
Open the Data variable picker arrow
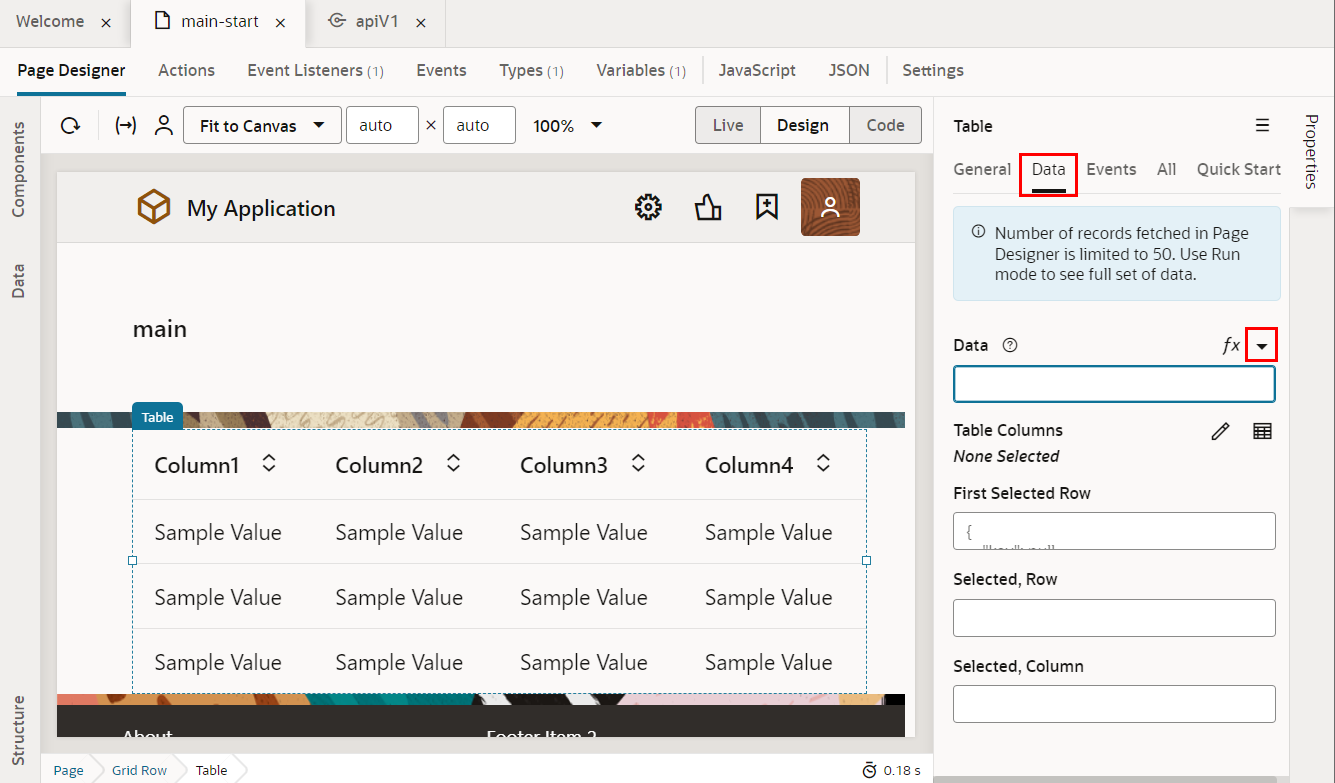1262,346
